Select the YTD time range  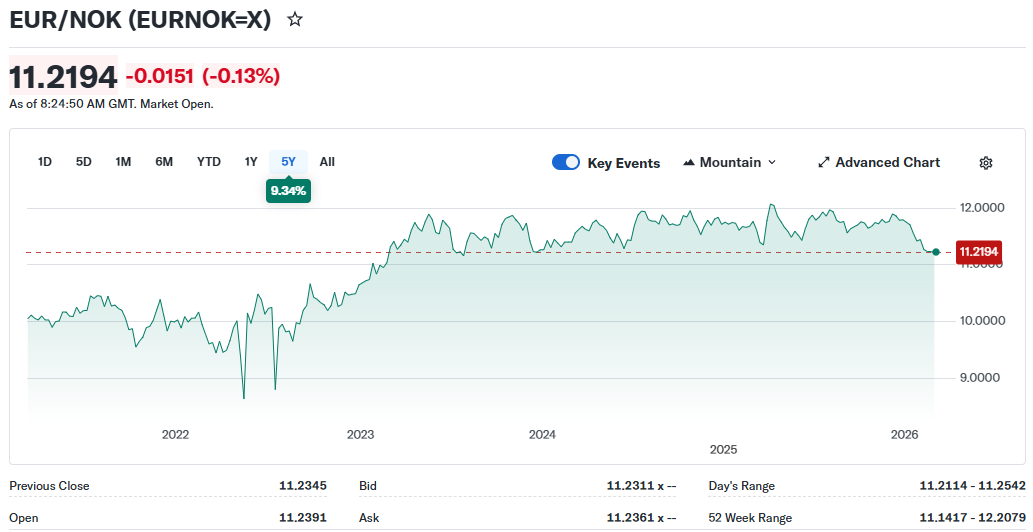coord(209,162)
